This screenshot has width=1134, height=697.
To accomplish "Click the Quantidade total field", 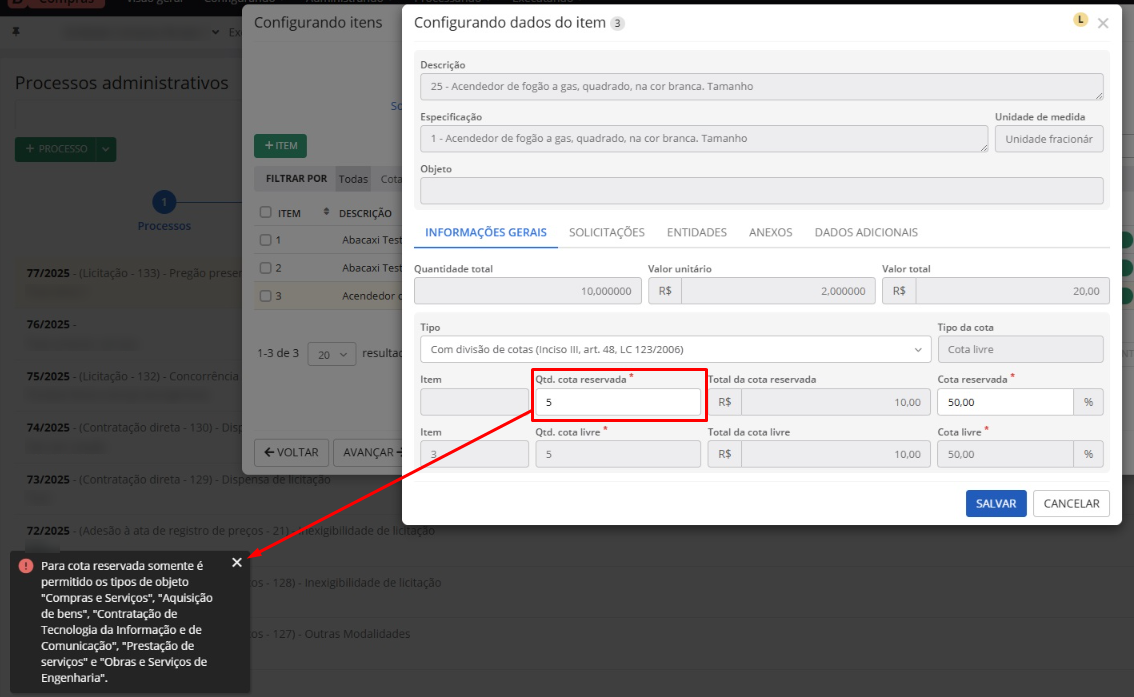I will (x=527, y=291).
